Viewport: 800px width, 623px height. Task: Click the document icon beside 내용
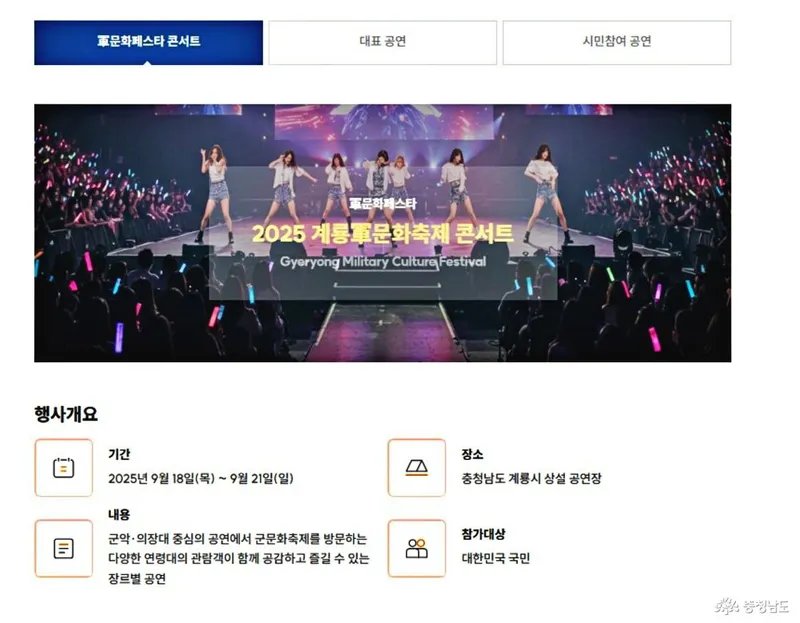(64, 549)
